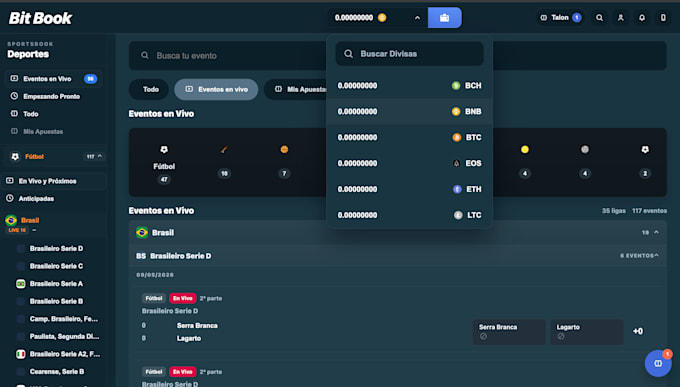Bet on Lagarto odds button

tap(587, 332)
